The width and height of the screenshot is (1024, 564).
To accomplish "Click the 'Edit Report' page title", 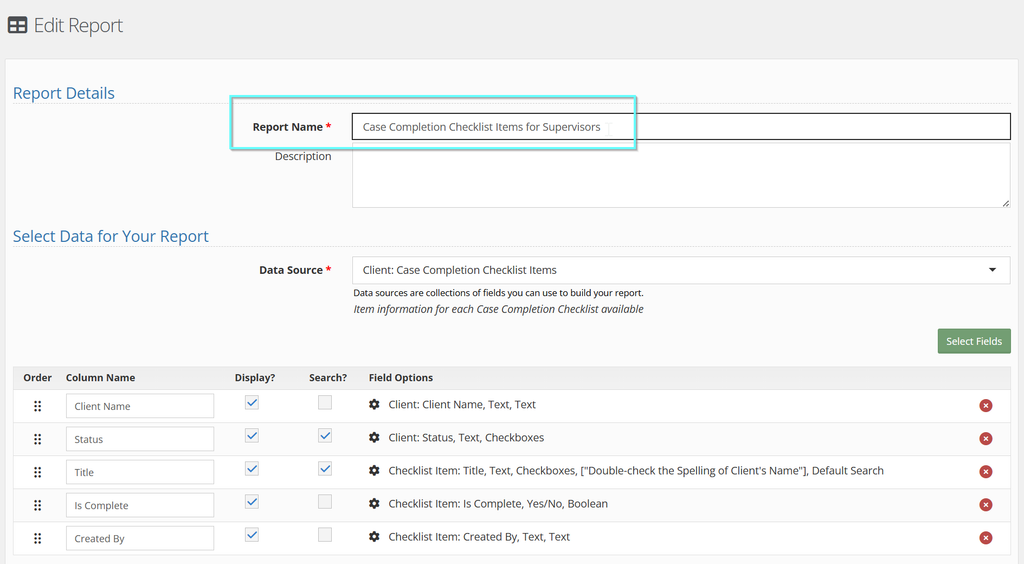I will 78,25.
